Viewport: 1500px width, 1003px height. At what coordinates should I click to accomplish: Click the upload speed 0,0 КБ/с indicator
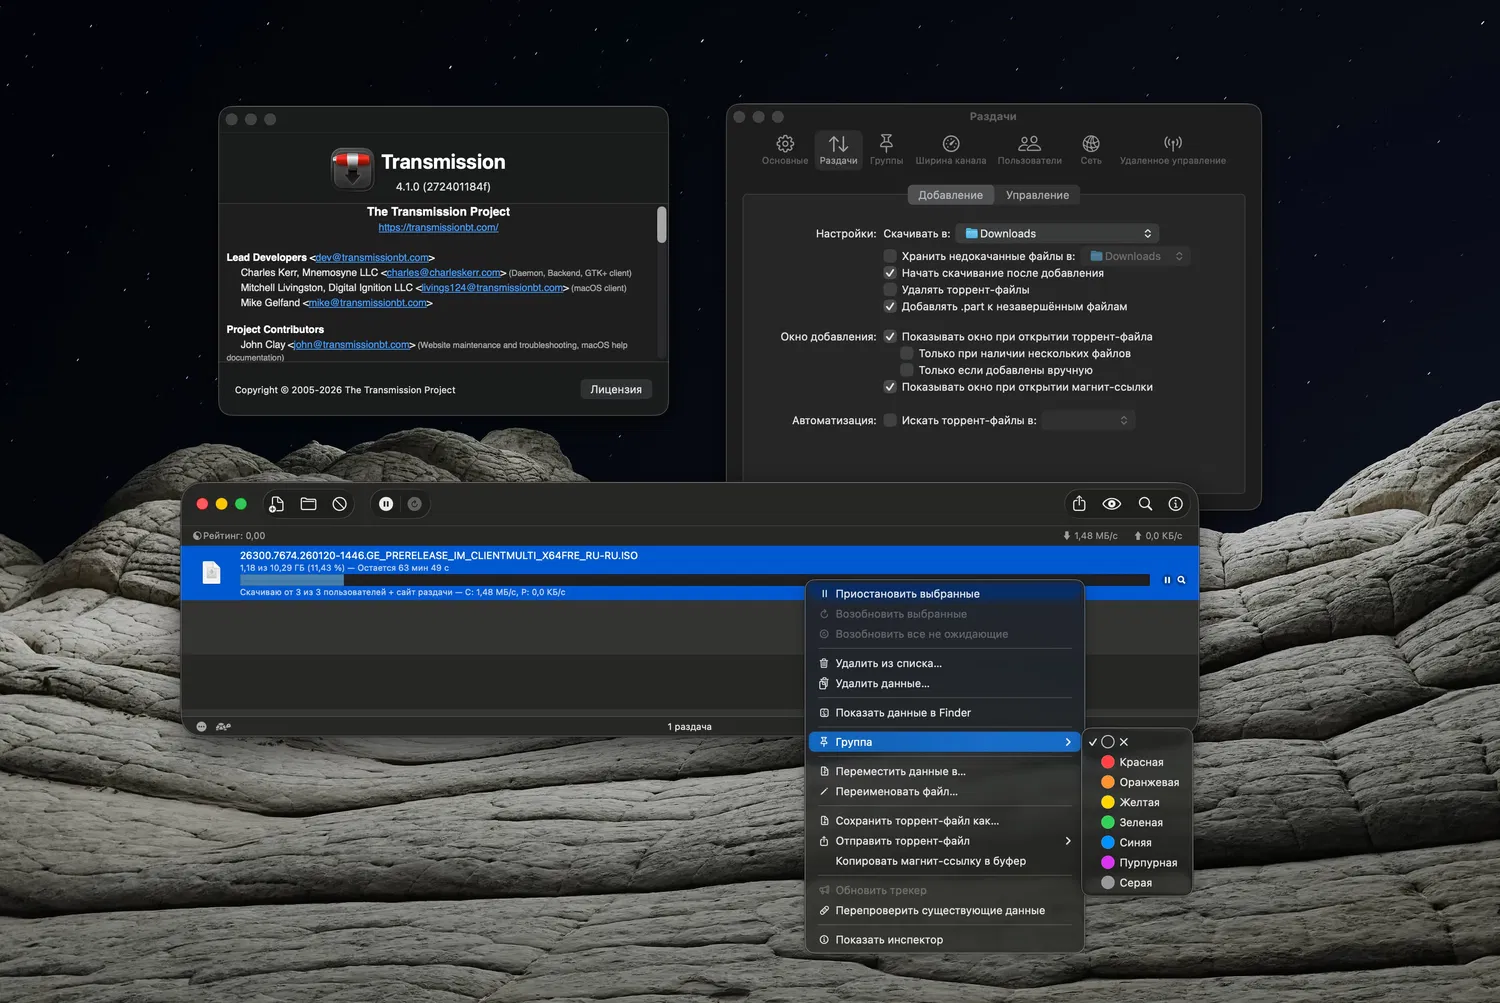1158,536
